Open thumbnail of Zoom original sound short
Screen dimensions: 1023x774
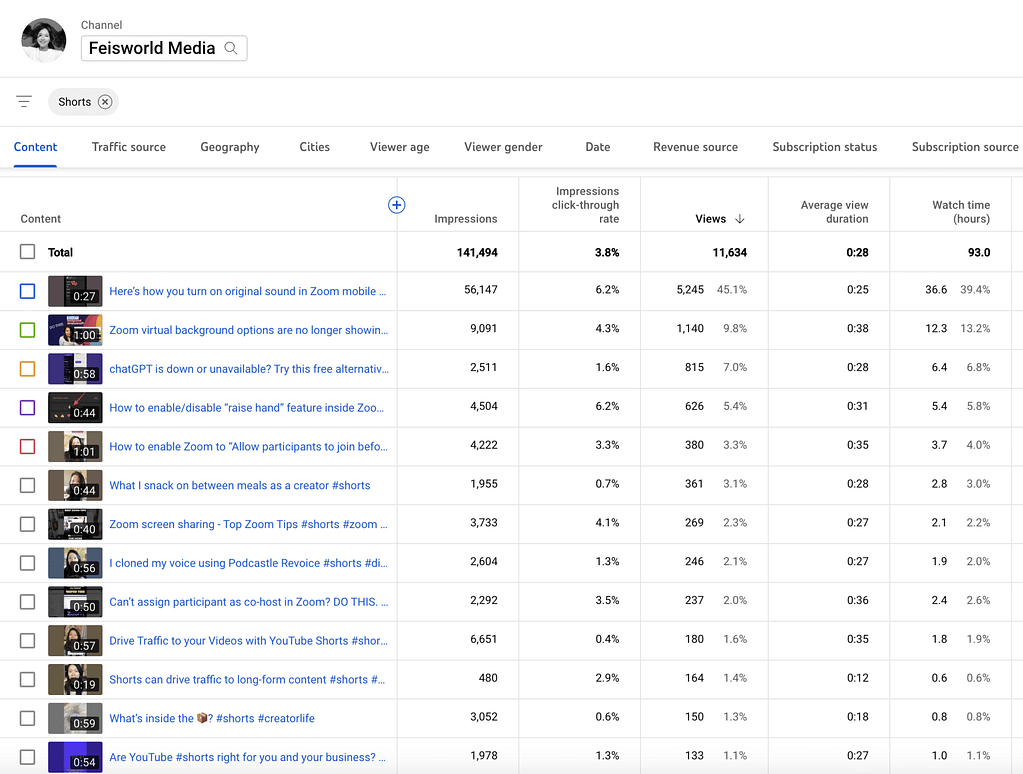pyautogui.click(x=75, y=291)
